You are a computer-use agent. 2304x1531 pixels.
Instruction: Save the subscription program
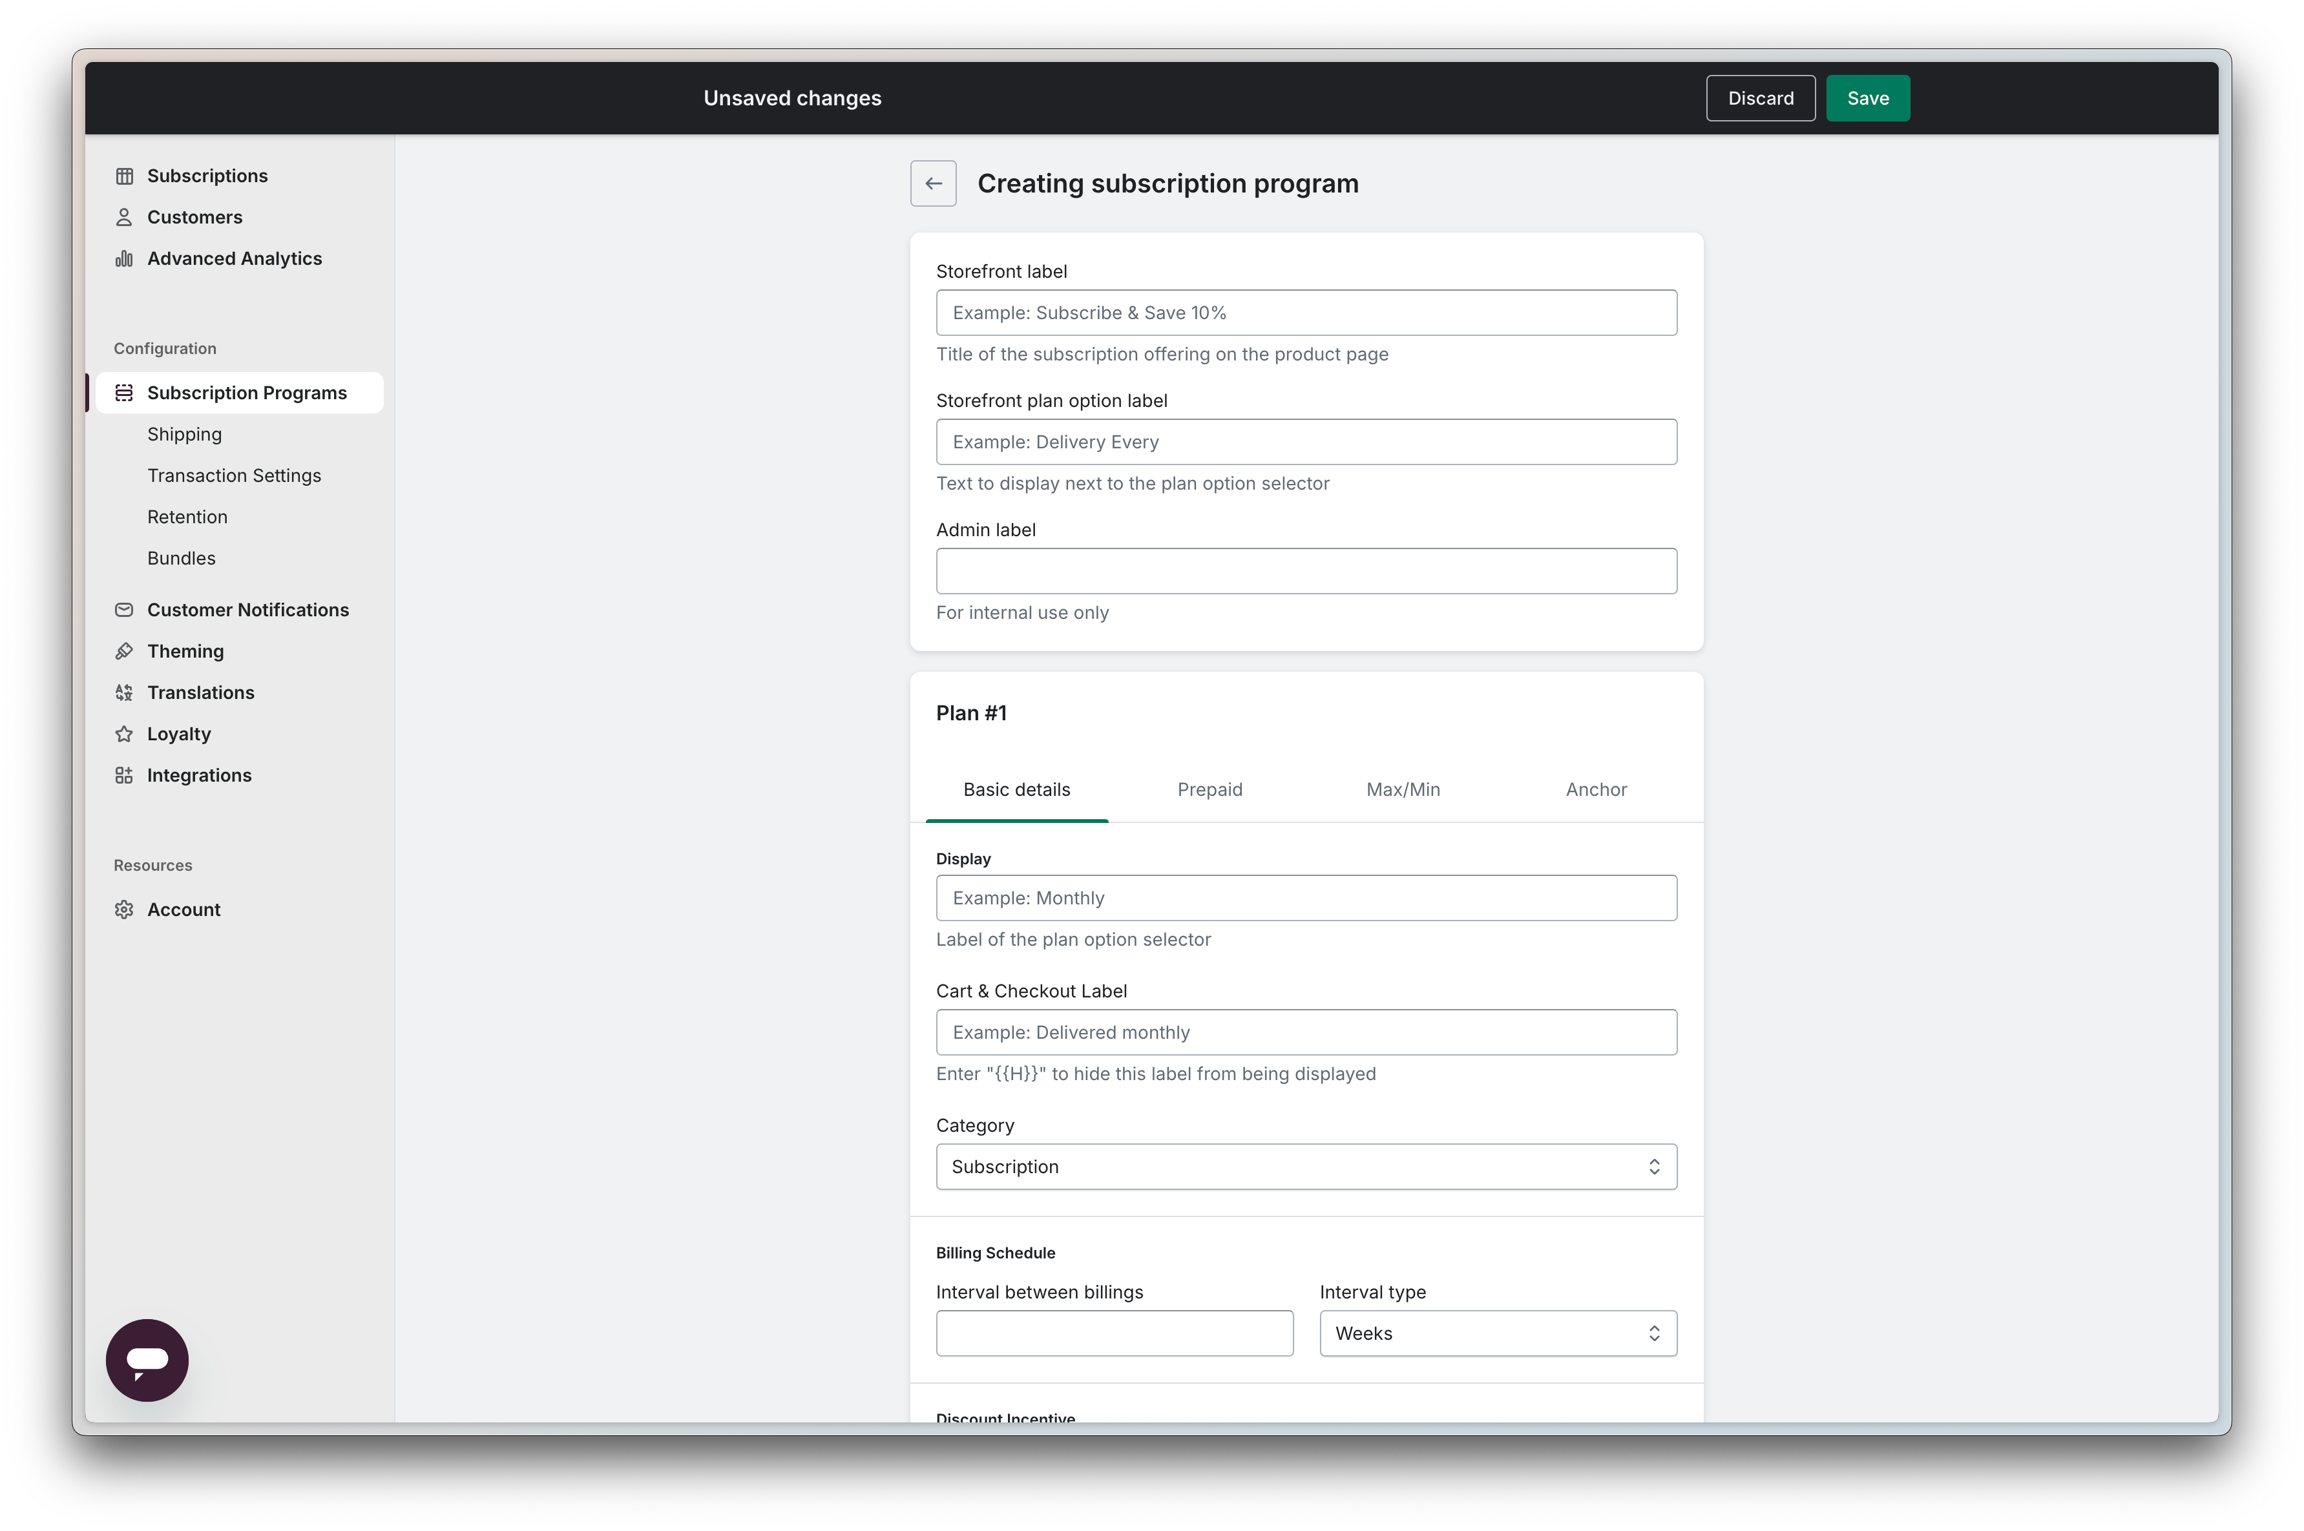pyautogui.click(x=1867, y=98)
